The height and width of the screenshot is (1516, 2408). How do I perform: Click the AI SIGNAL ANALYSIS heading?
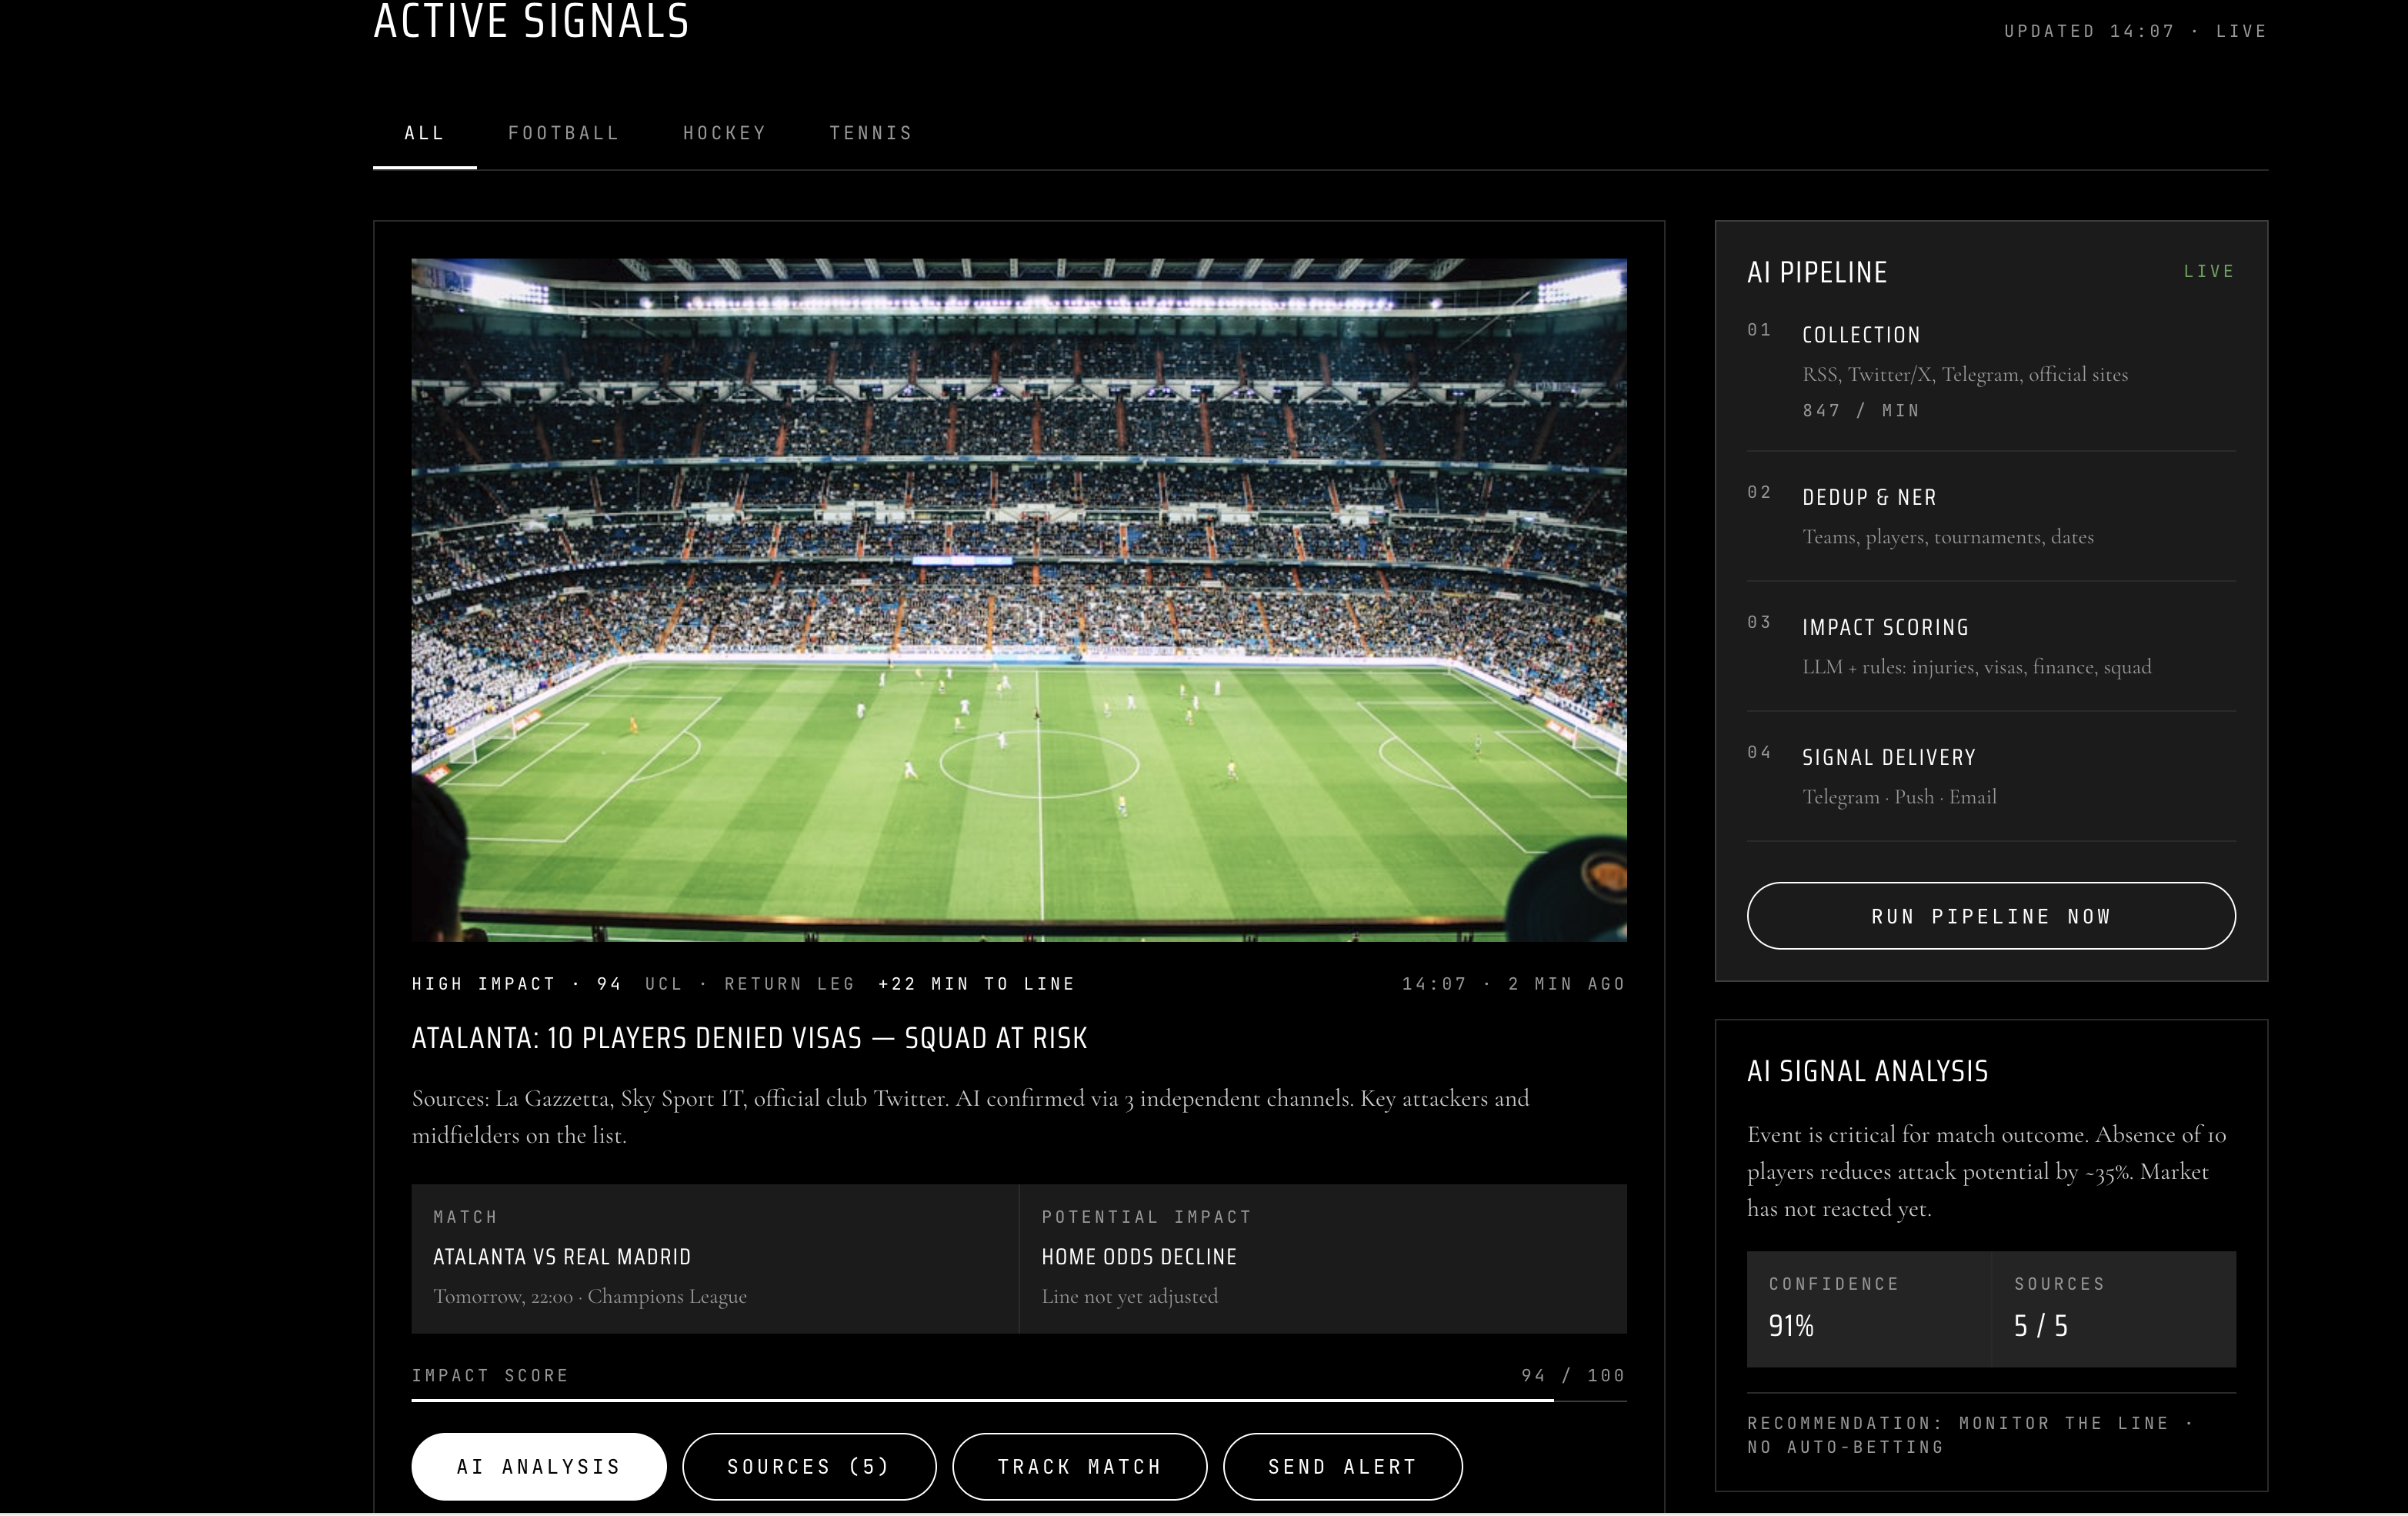click(x=1867, y=1071)
